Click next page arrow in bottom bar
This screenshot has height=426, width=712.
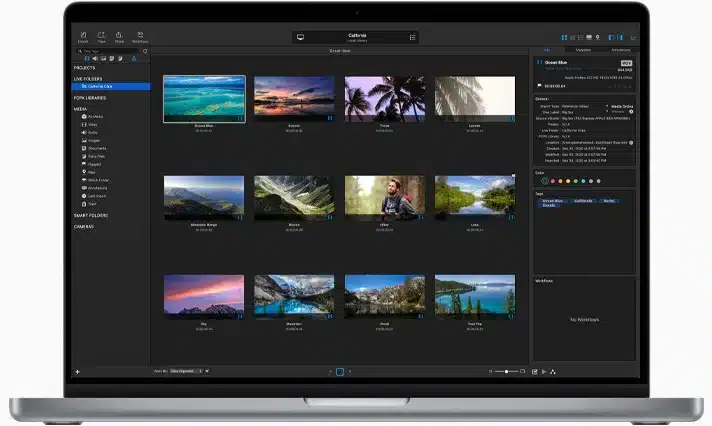[x=350, y=372]
